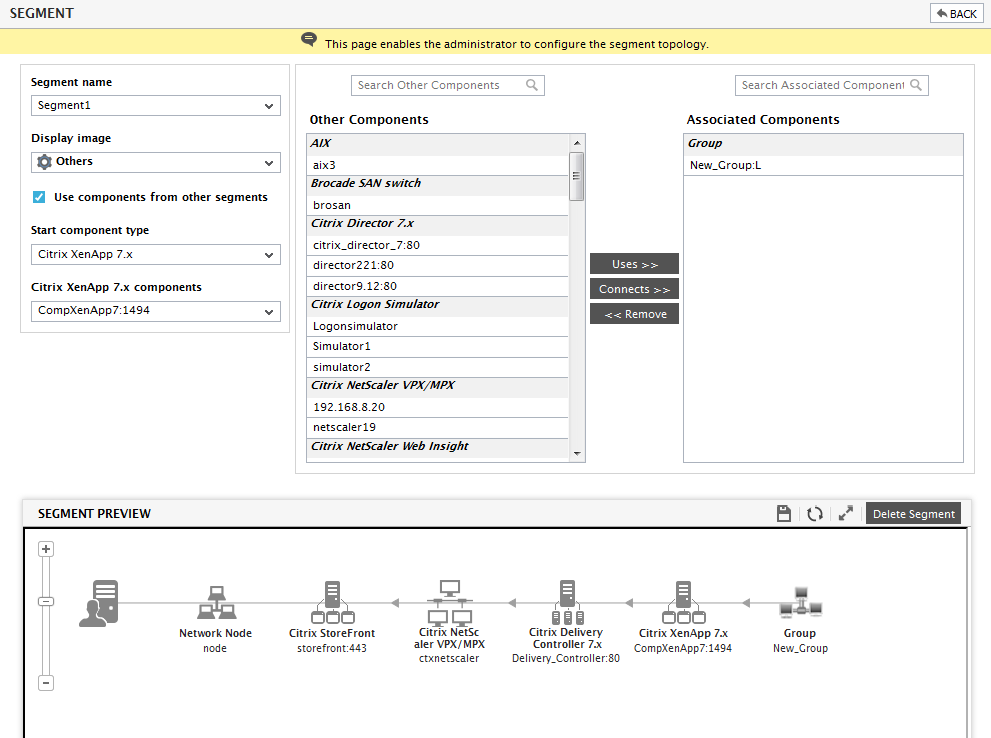Select the Citrix XenApp 7.x topology icon
This screenshot has width=991, height=738.
683,602
